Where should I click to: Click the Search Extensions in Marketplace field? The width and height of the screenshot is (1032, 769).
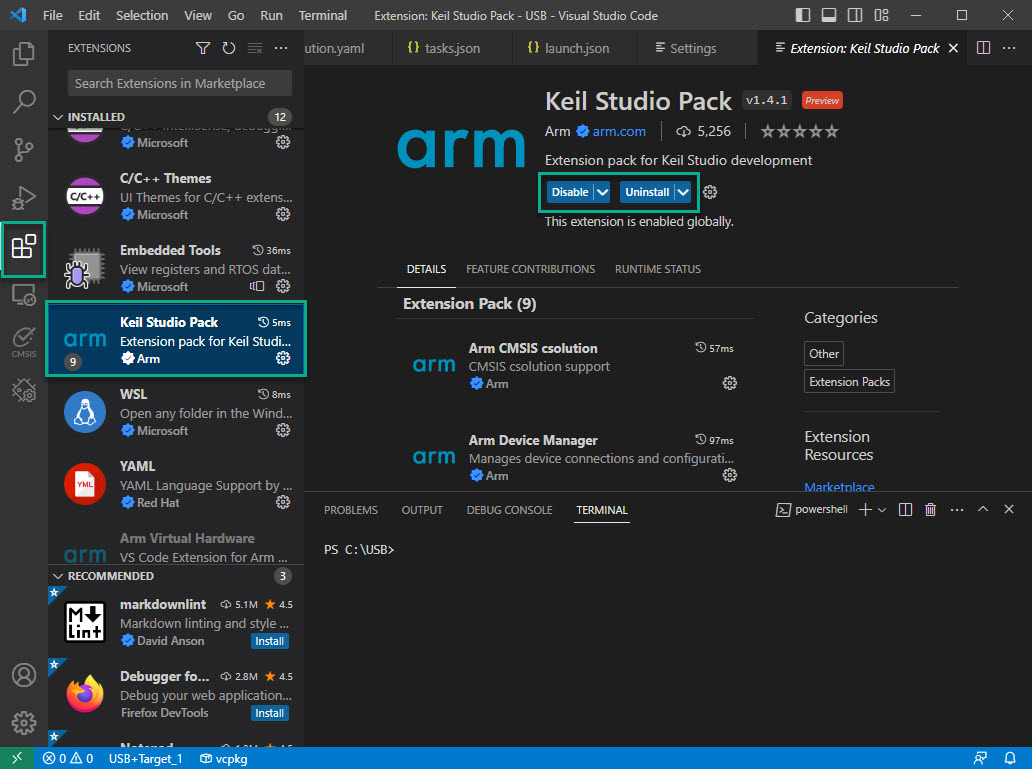180,83
